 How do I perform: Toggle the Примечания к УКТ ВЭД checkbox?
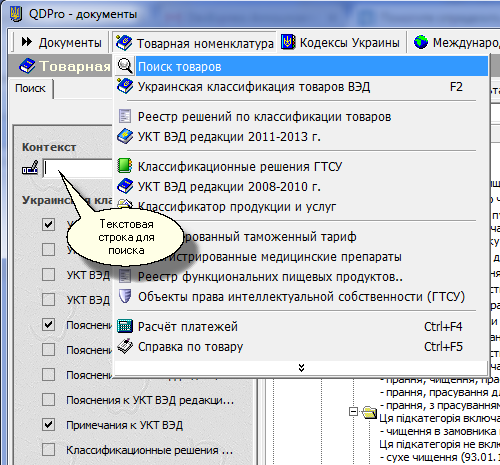pyautogui.click(x=49, y=425)
